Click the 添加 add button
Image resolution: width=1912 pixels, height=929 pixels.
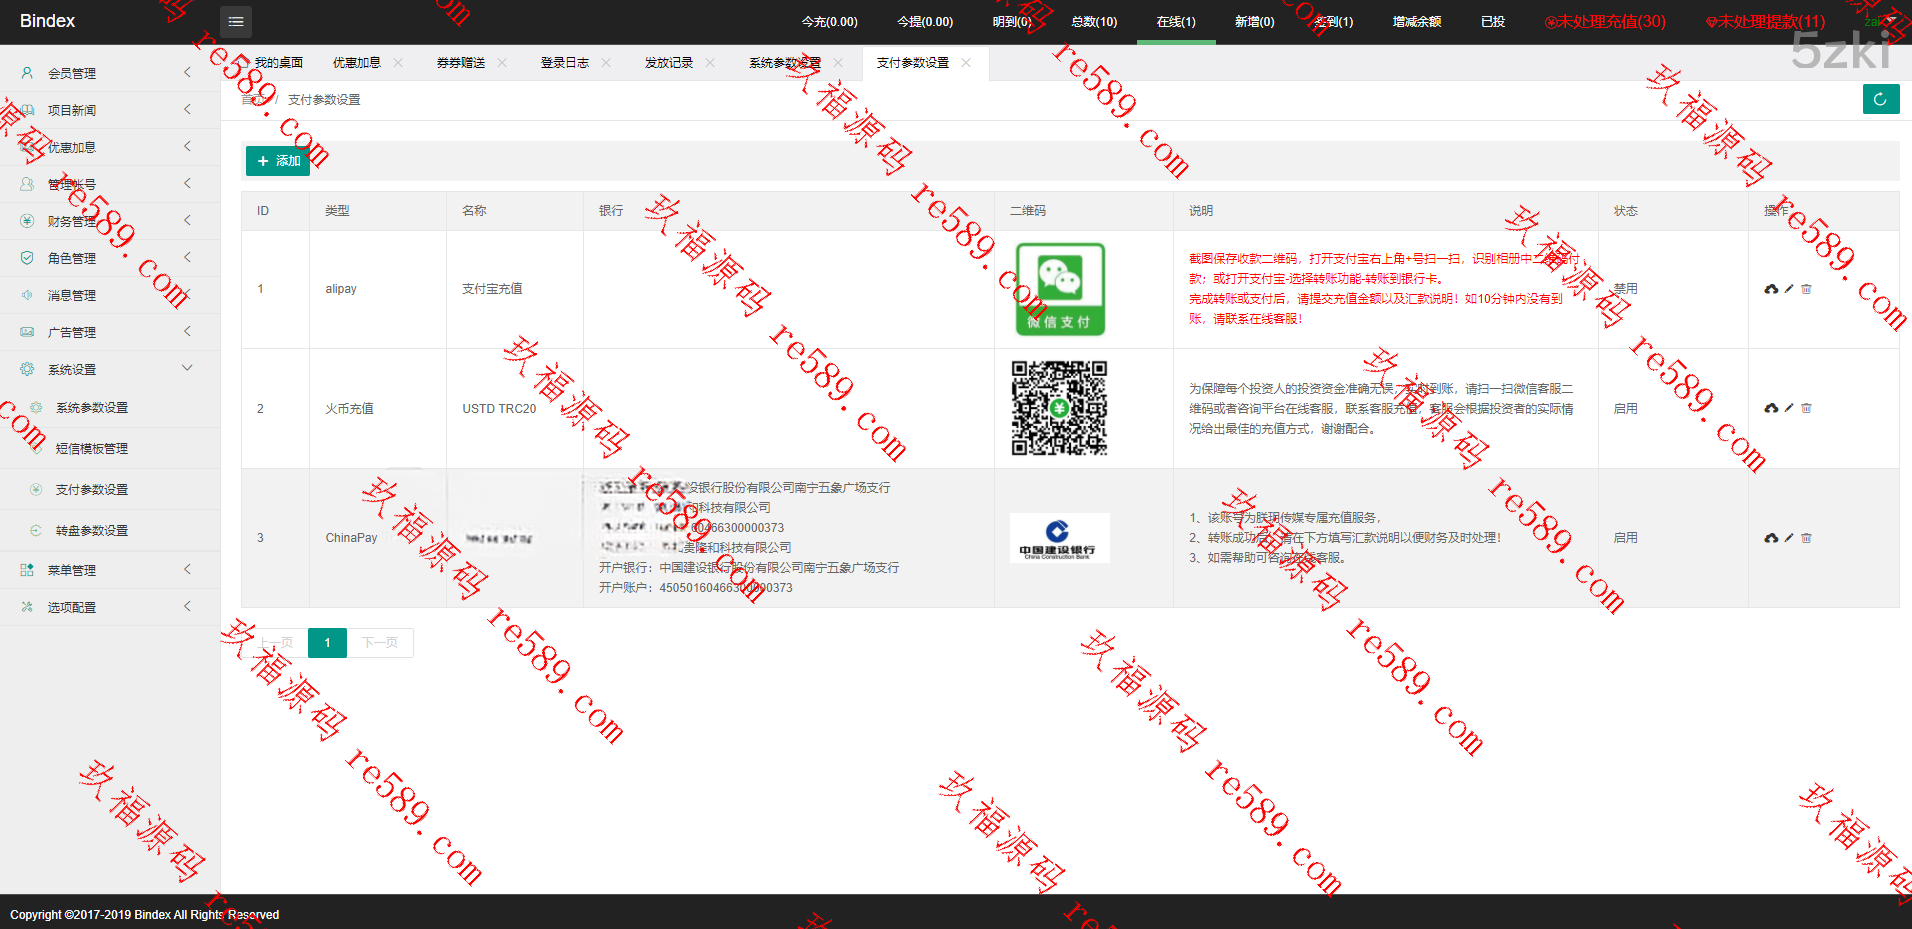click(278, 161)
